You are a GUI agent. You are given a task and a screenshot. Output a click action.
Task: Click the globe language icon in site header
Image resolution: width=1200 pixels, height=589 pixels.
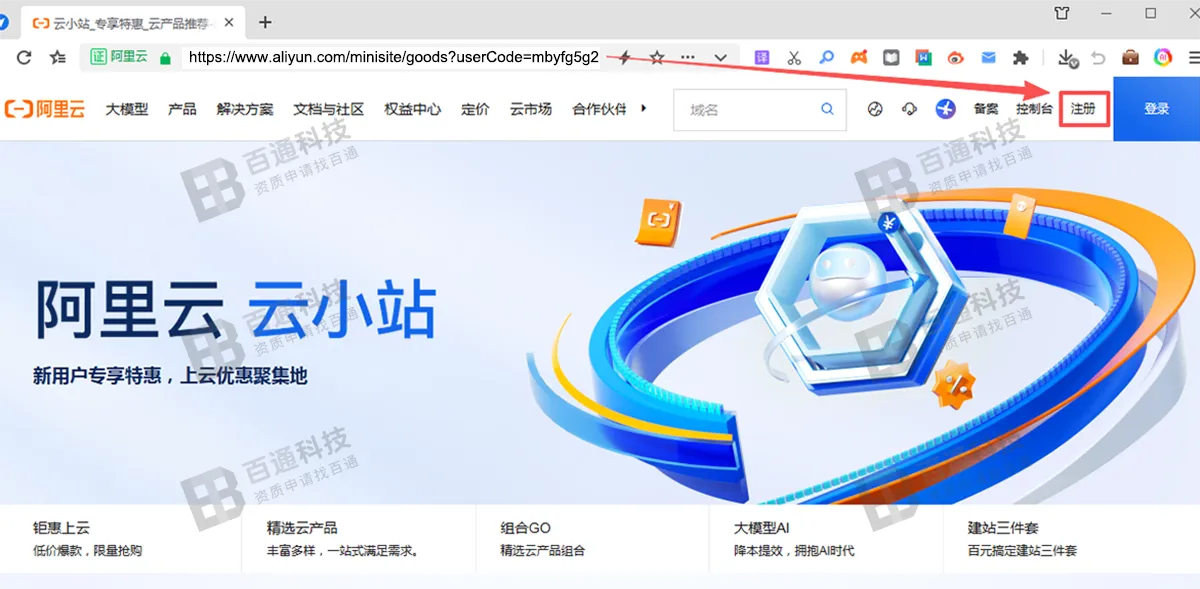point(875,109)
